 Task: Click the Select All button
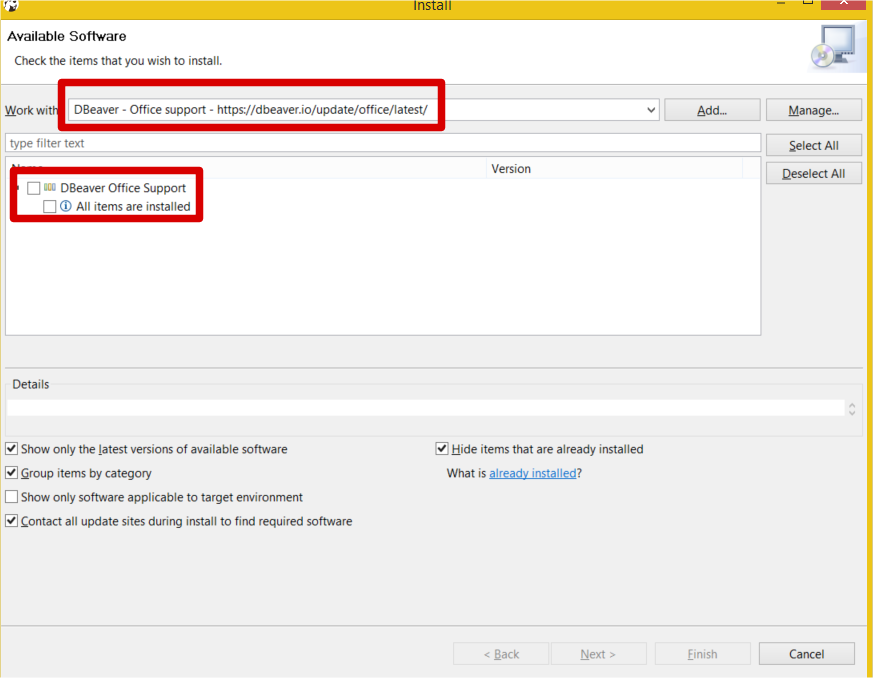pos(813,145)
